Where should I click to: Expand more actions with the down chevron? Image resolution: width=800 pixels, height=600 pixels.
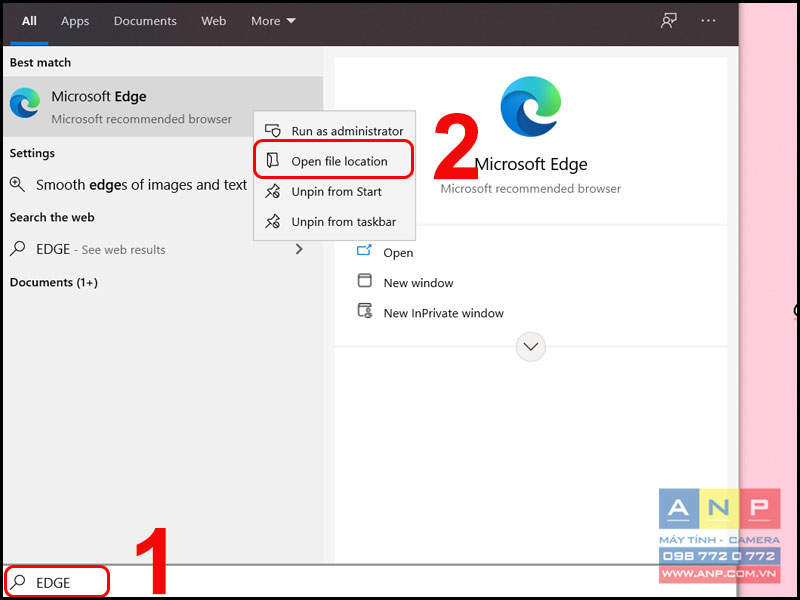(x=531, y=347)
